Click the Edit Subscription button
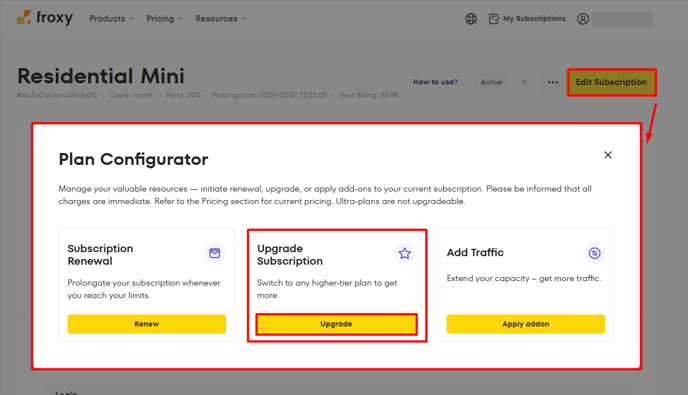 point(611,82)
